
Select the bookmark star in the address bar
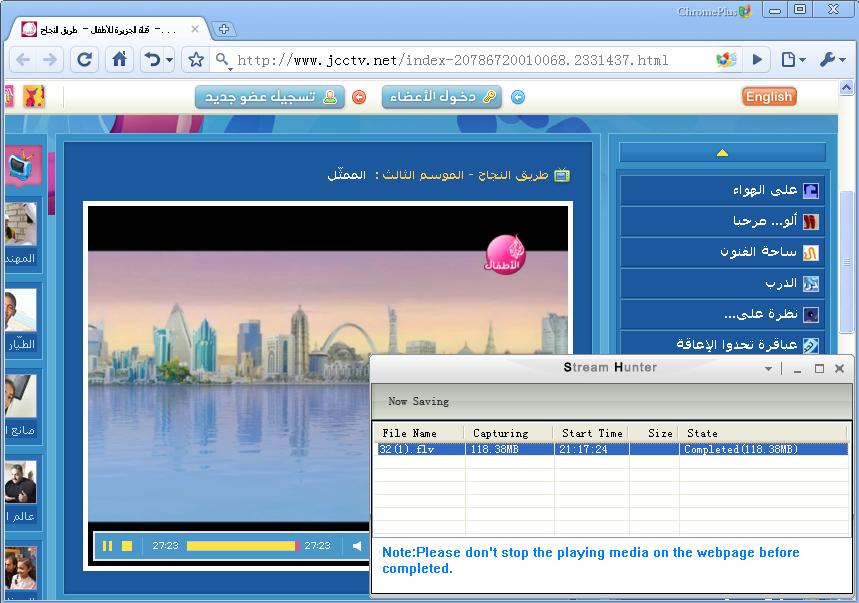click(x=195, y=60)
